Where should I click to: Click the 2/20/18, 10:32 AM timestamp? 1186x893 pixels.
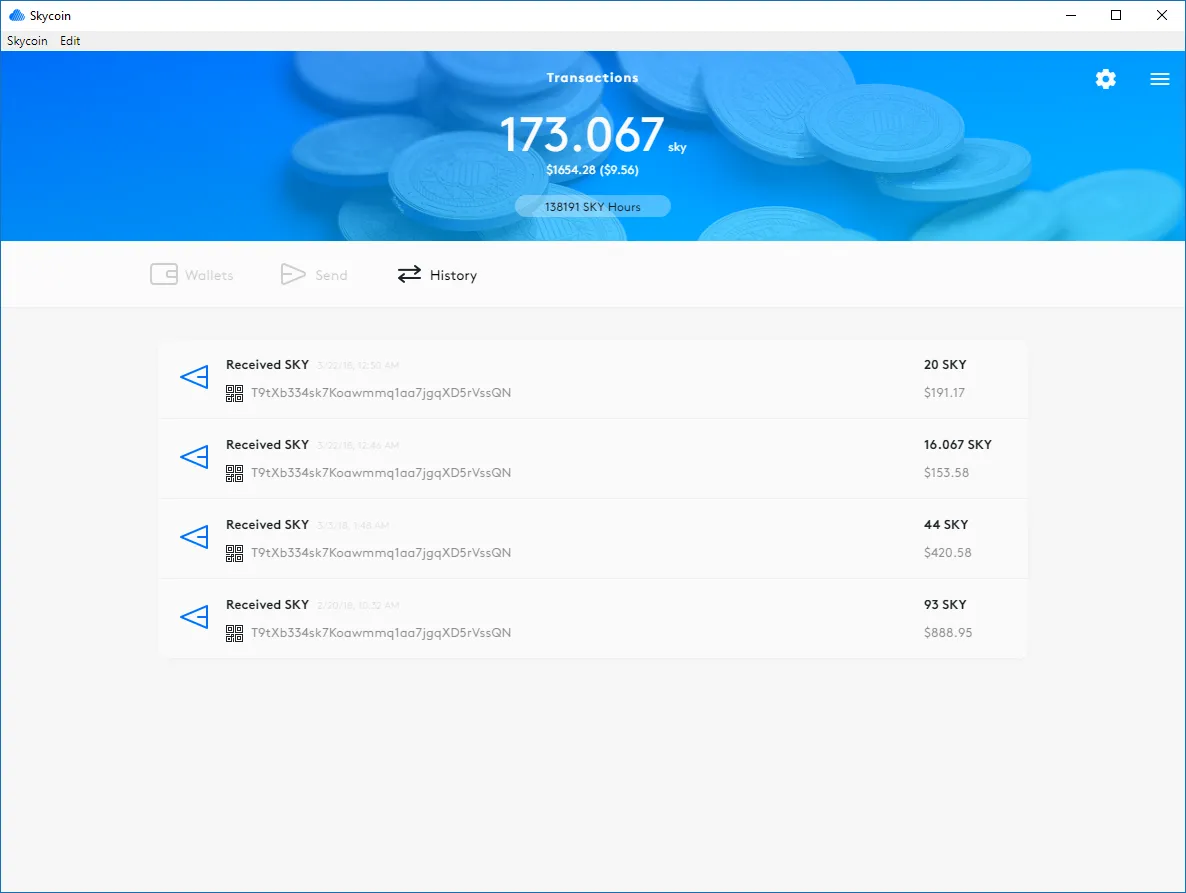(358, 606)
